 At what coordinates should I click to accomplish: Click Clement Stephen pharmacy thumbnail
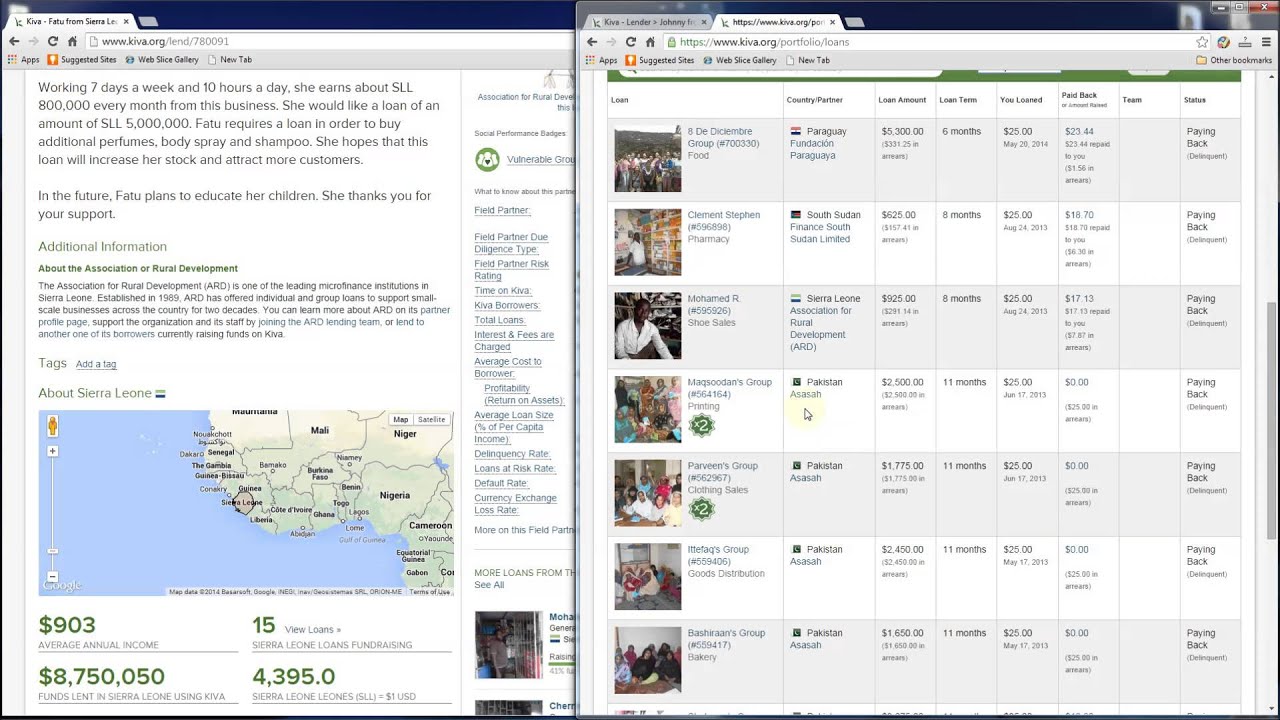(x=648, y=242)
